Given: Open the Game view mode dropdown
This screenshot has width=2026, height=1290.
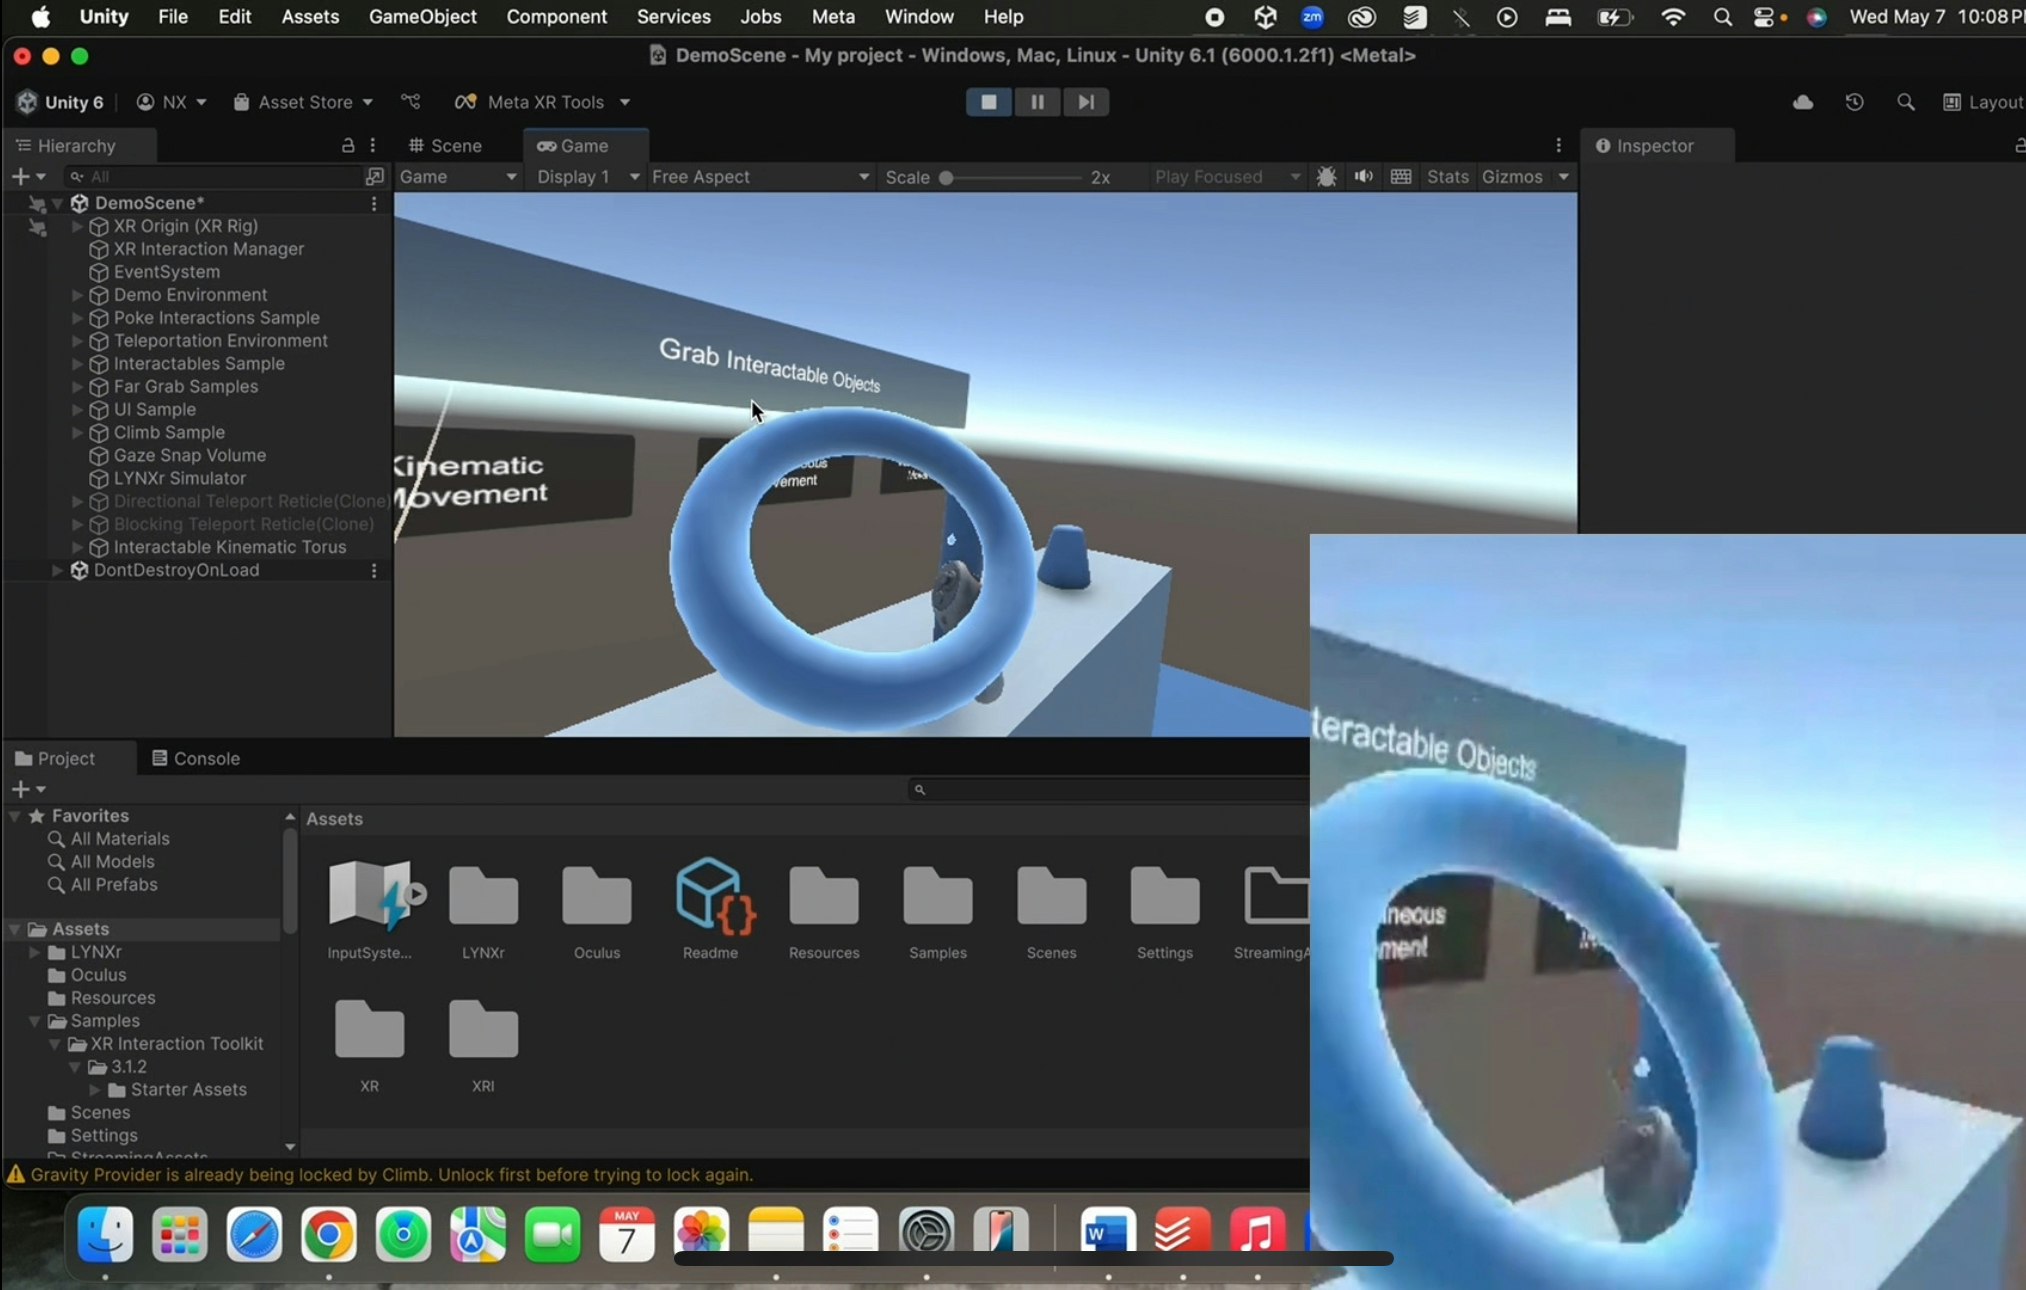Looking at the screenshot, I should tap(458, 176).
